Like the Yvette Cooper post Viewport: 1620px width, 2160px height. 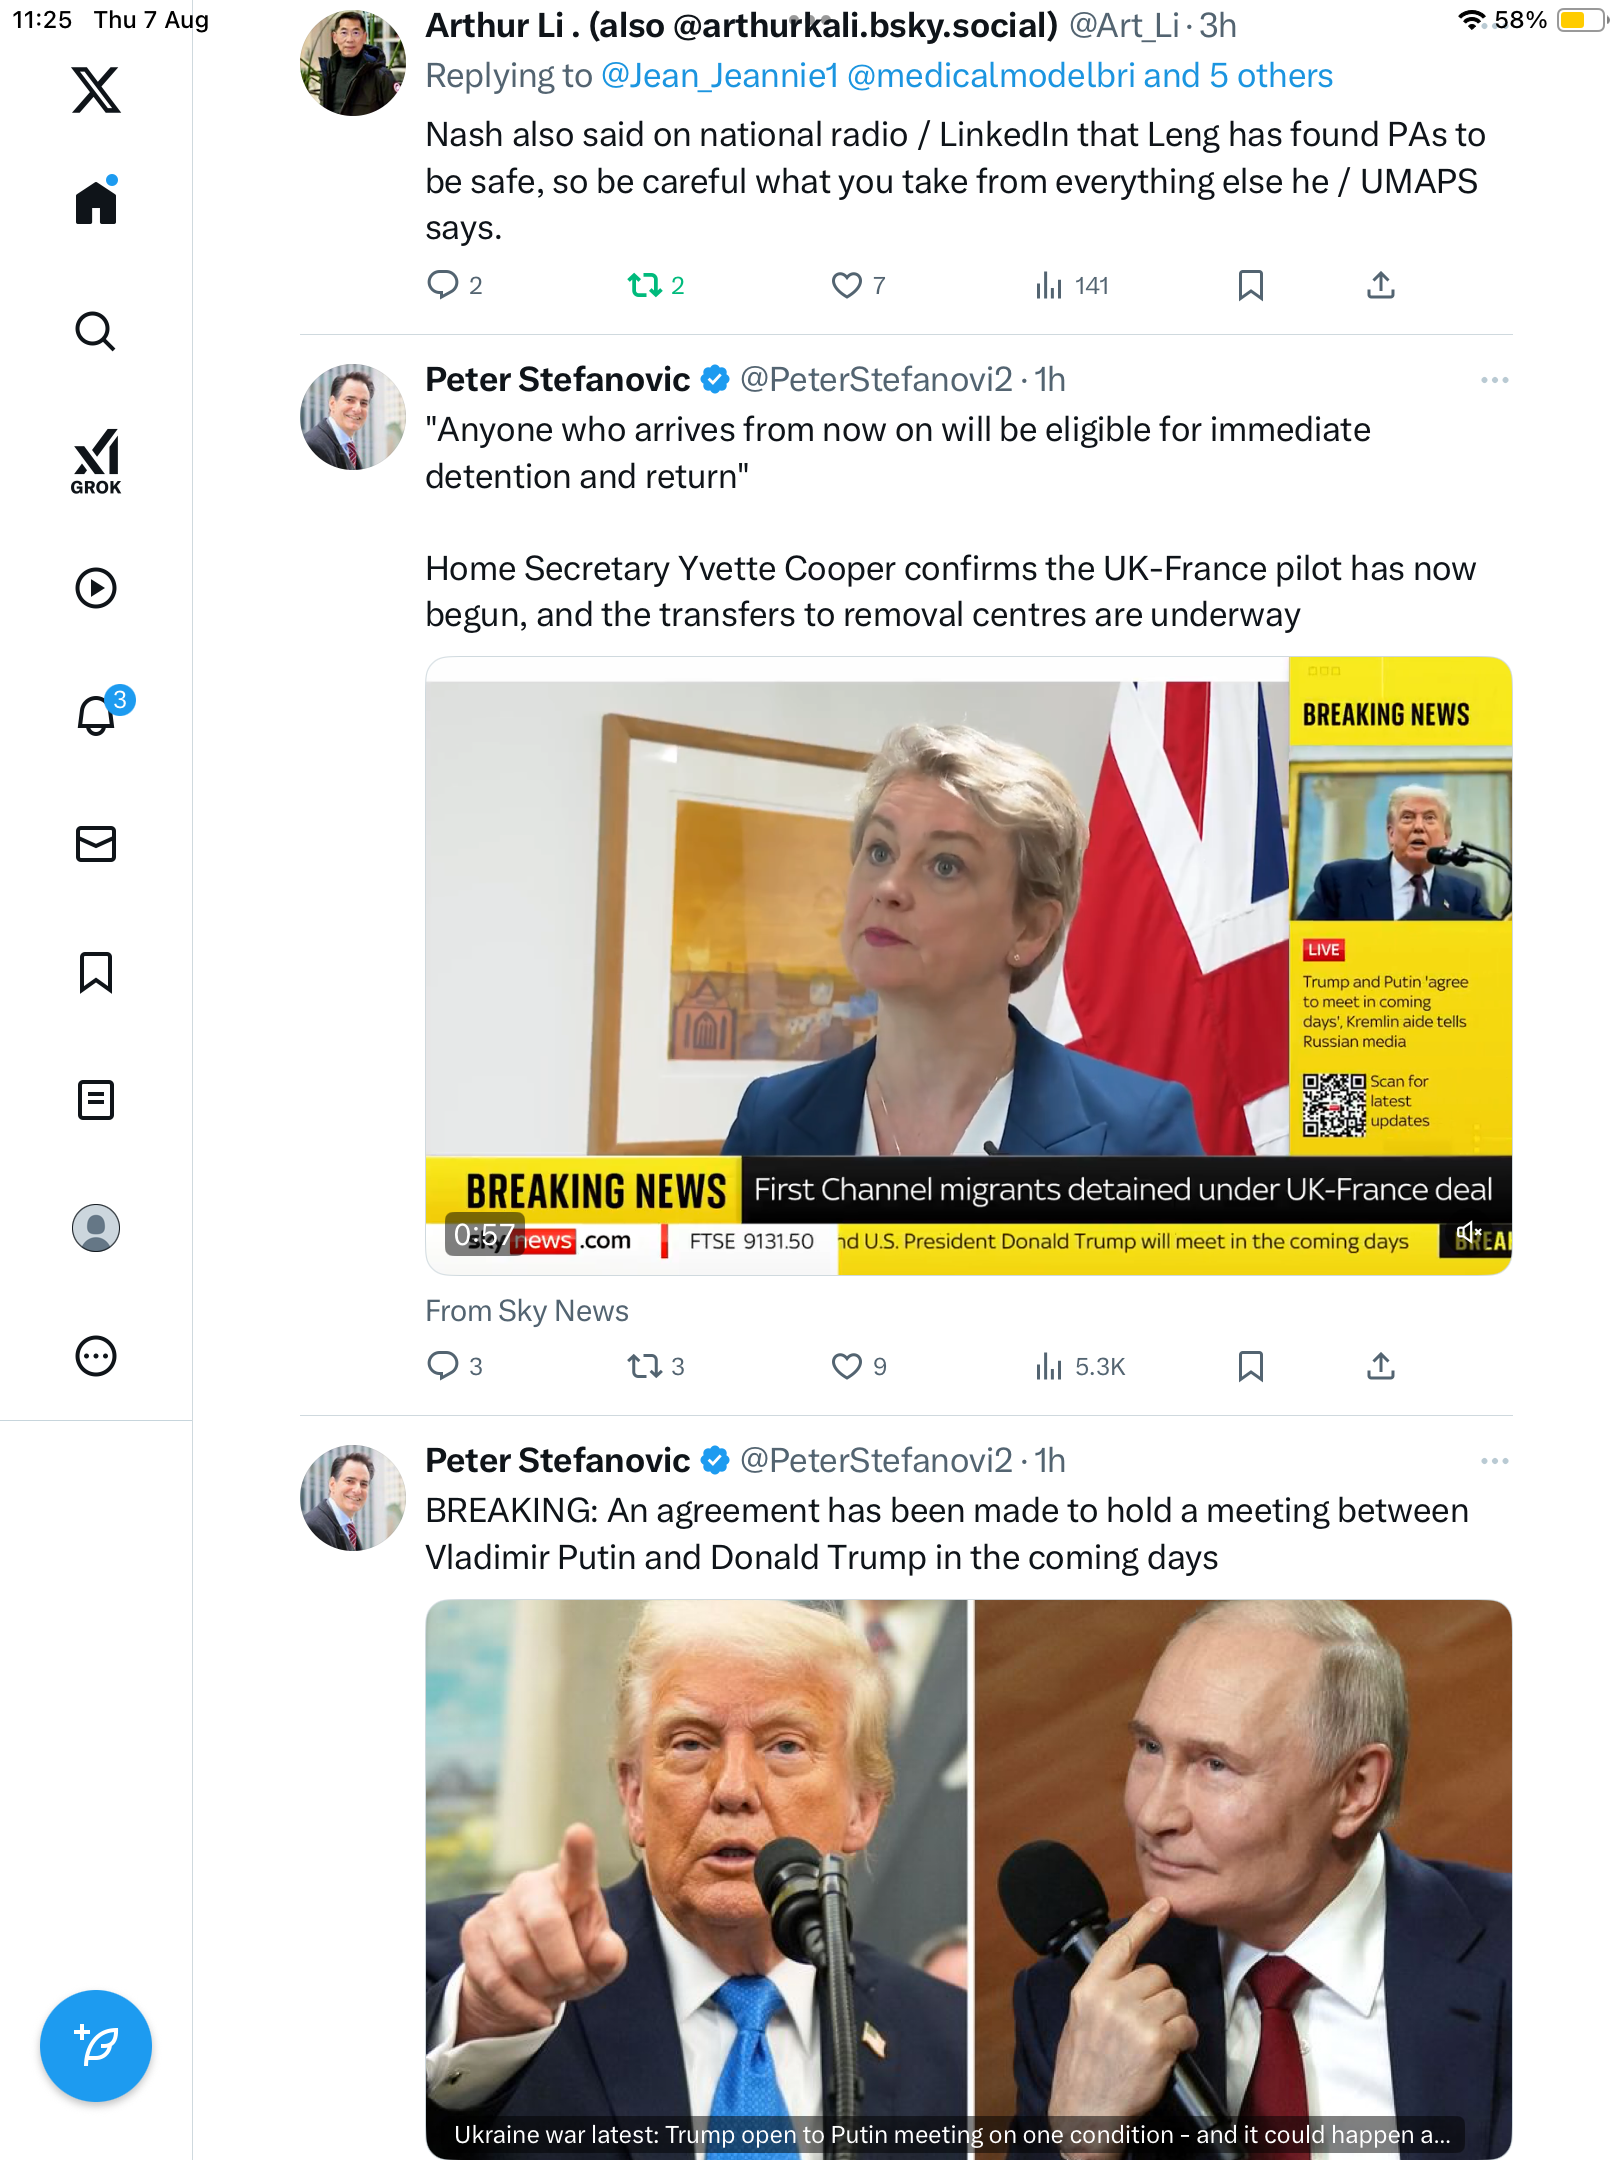click(x=847, y=1366)
